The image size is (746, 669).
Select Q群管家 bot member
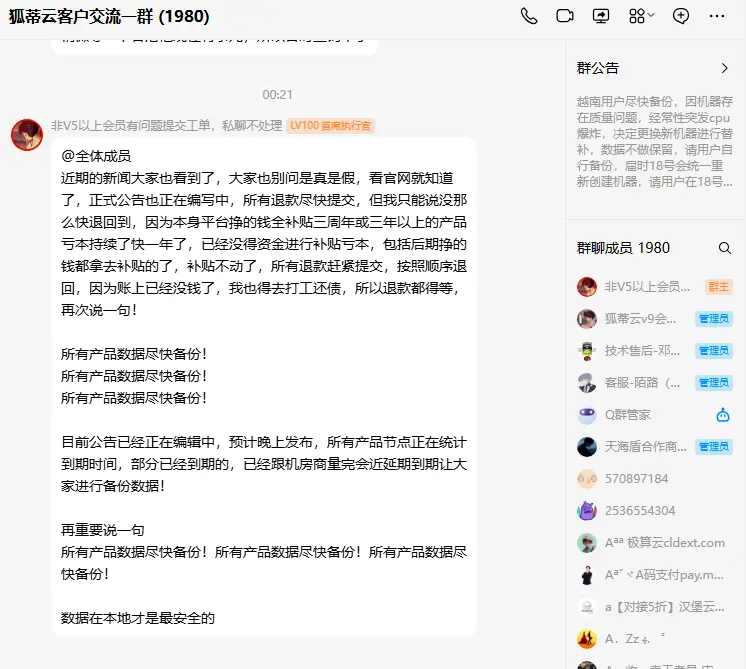coord(655,415)
